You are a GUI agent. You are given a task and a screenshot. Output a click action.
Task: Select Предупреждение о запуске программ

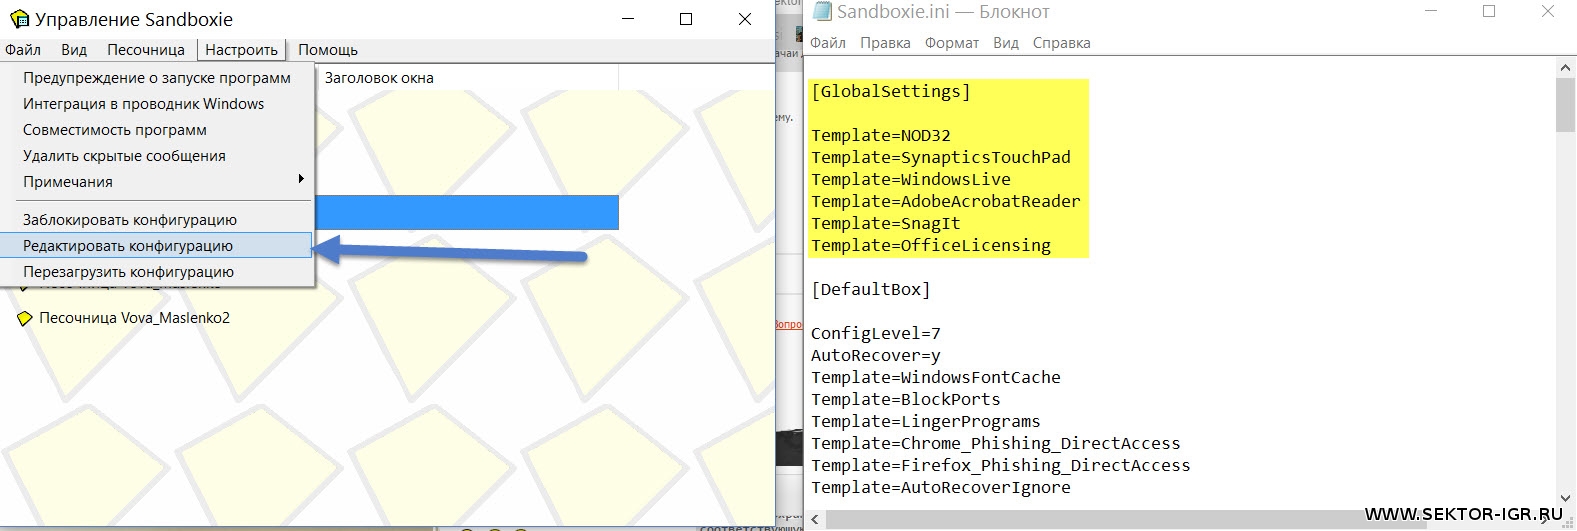[x=157, y=77]
